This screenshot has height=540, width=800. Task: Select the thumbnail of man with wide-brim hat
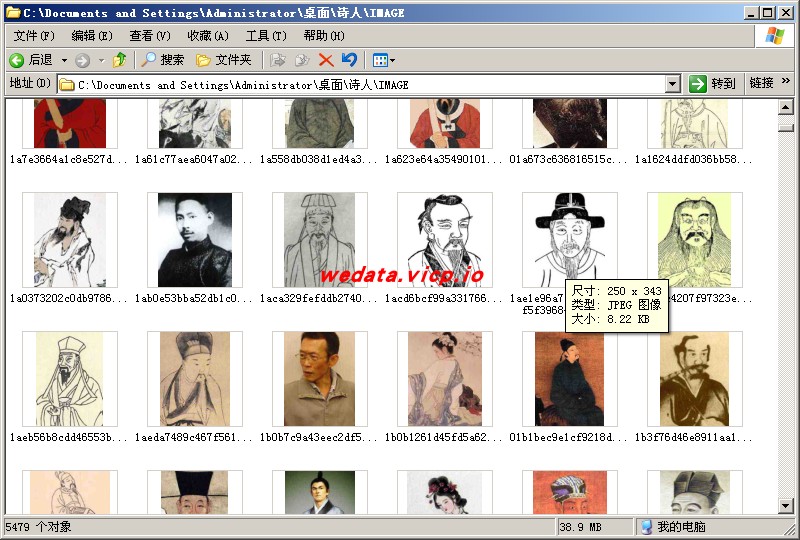pos(570,240)
